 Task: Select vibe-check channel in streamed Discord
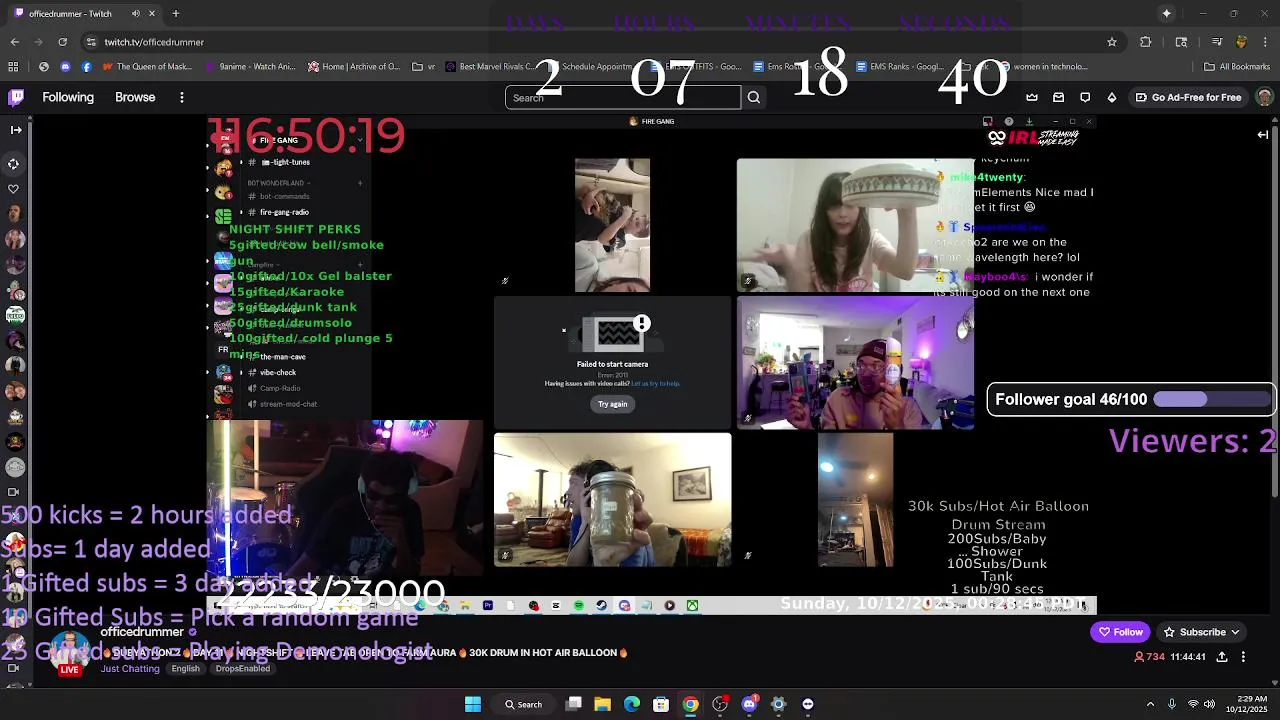pos(277,372)
